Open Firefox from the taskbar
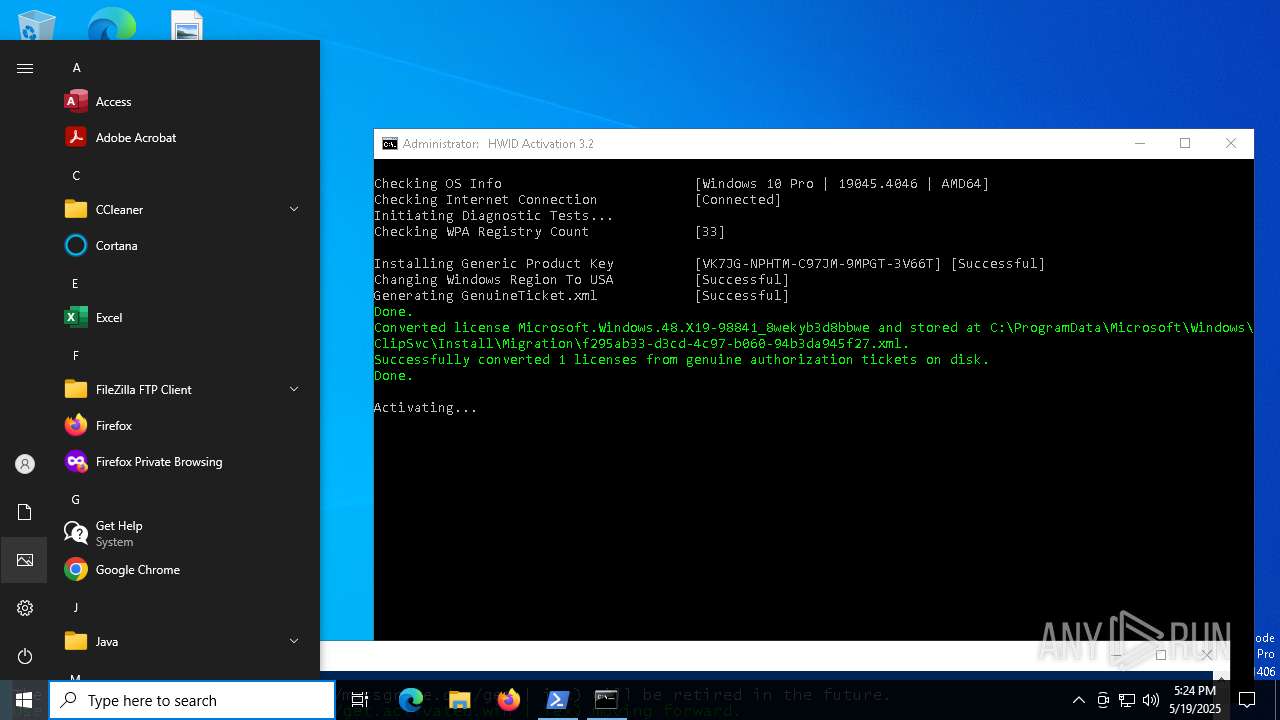This screenshot has height=720, width=1280. tap(508, 700)
